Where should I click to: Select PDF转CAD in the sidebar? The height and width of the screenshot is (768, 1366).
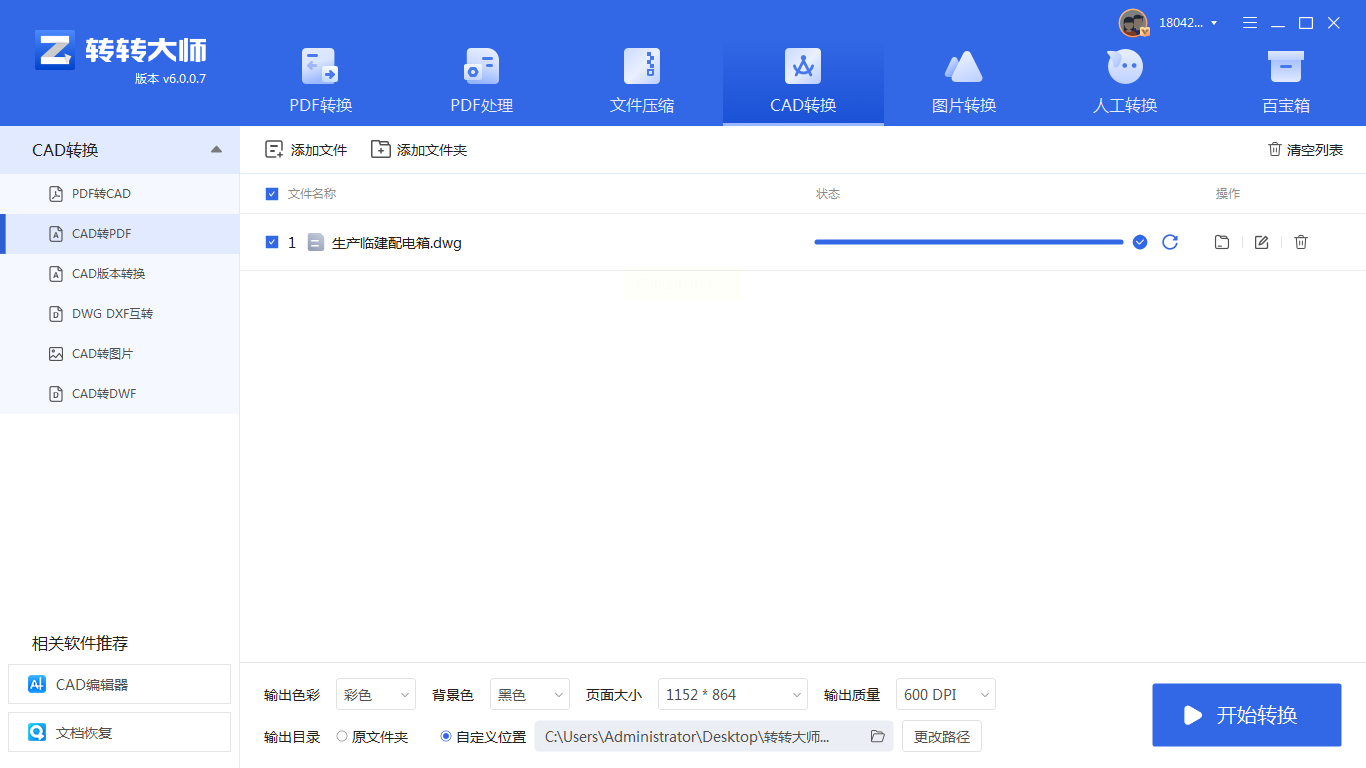[x=120, y=194]
